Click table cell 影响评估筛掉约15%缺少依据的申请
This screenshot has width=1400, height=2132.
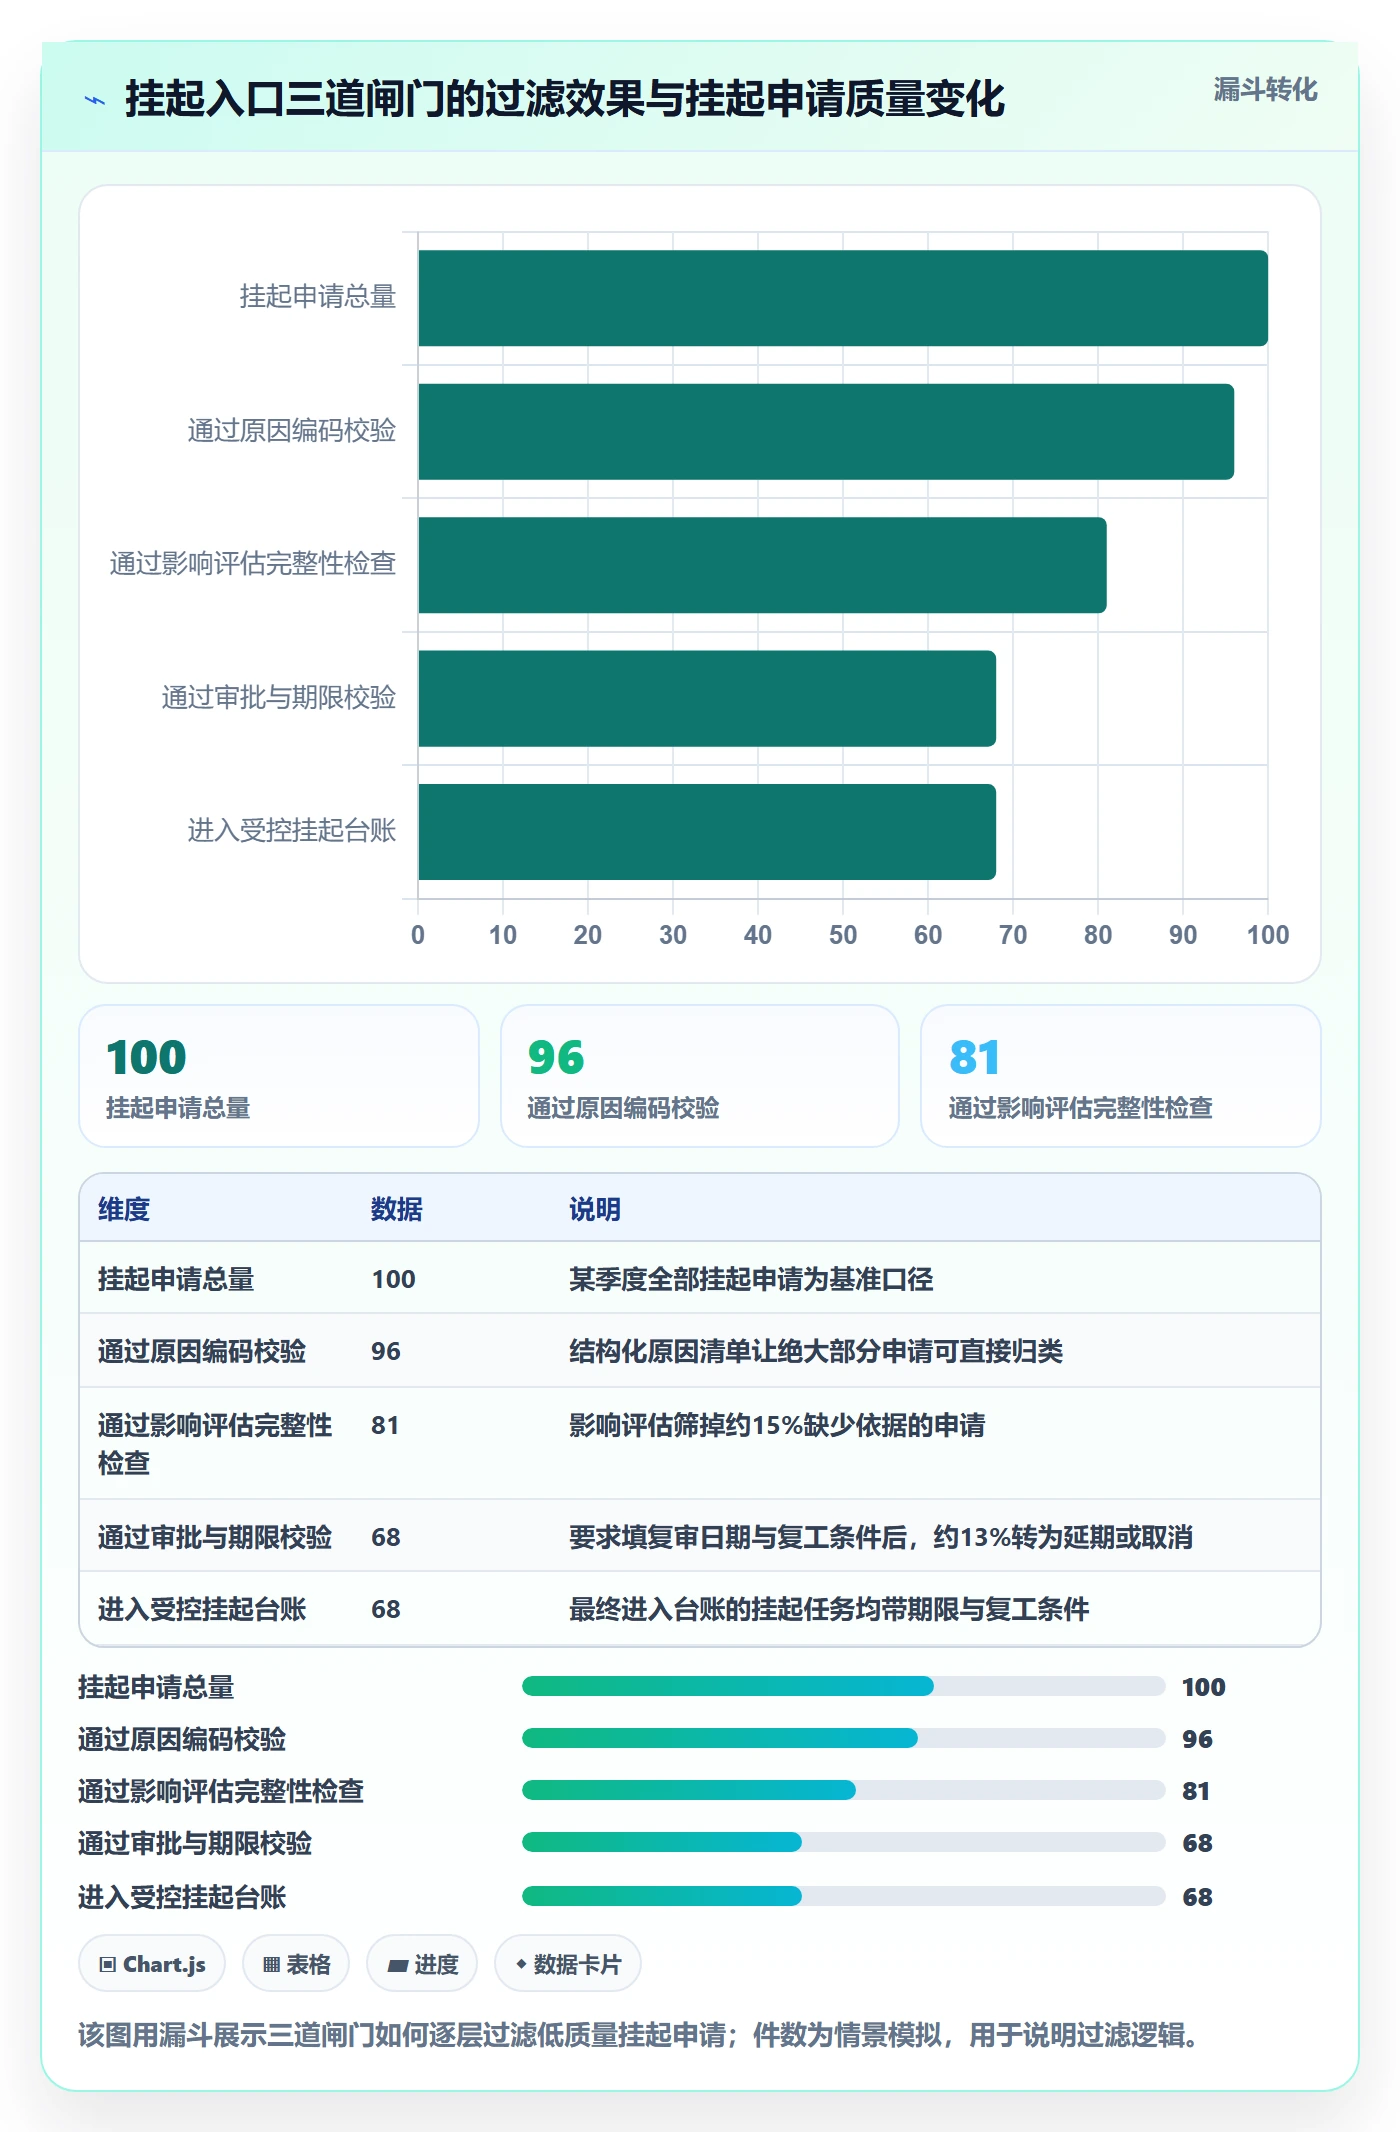(777, 1425)
